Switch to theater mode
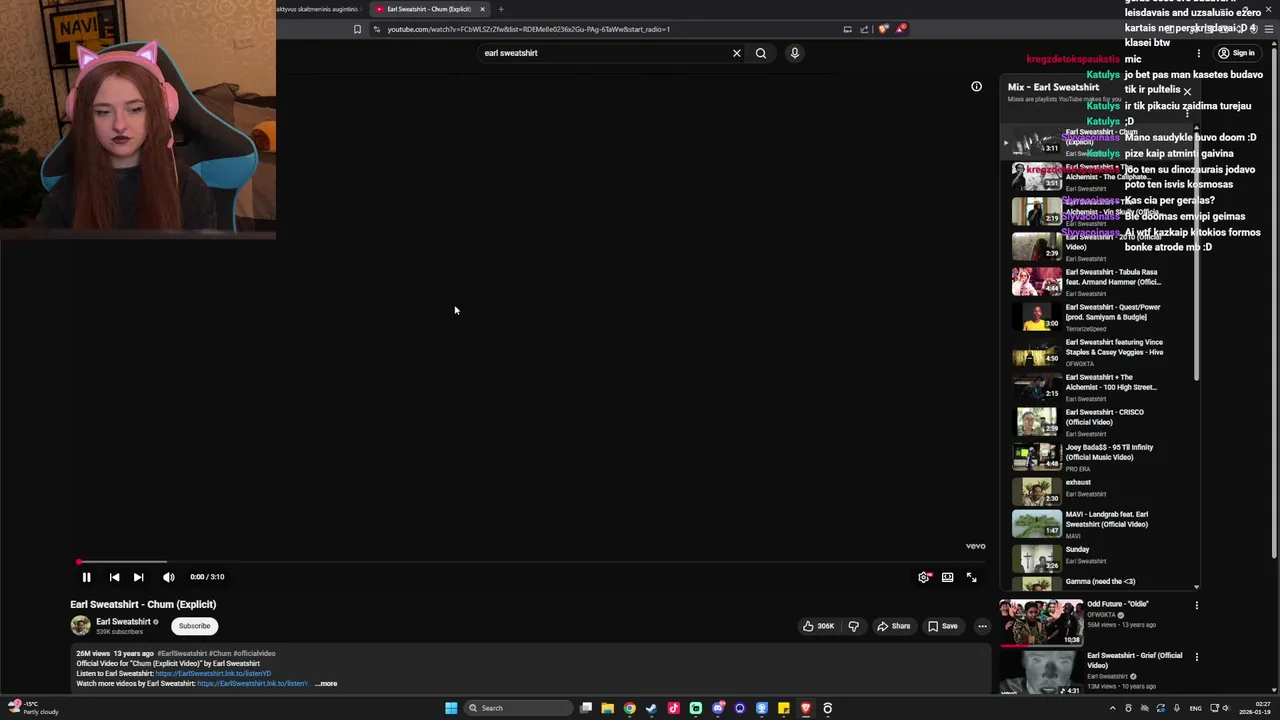1280x720 pixels. click(947, 577)
